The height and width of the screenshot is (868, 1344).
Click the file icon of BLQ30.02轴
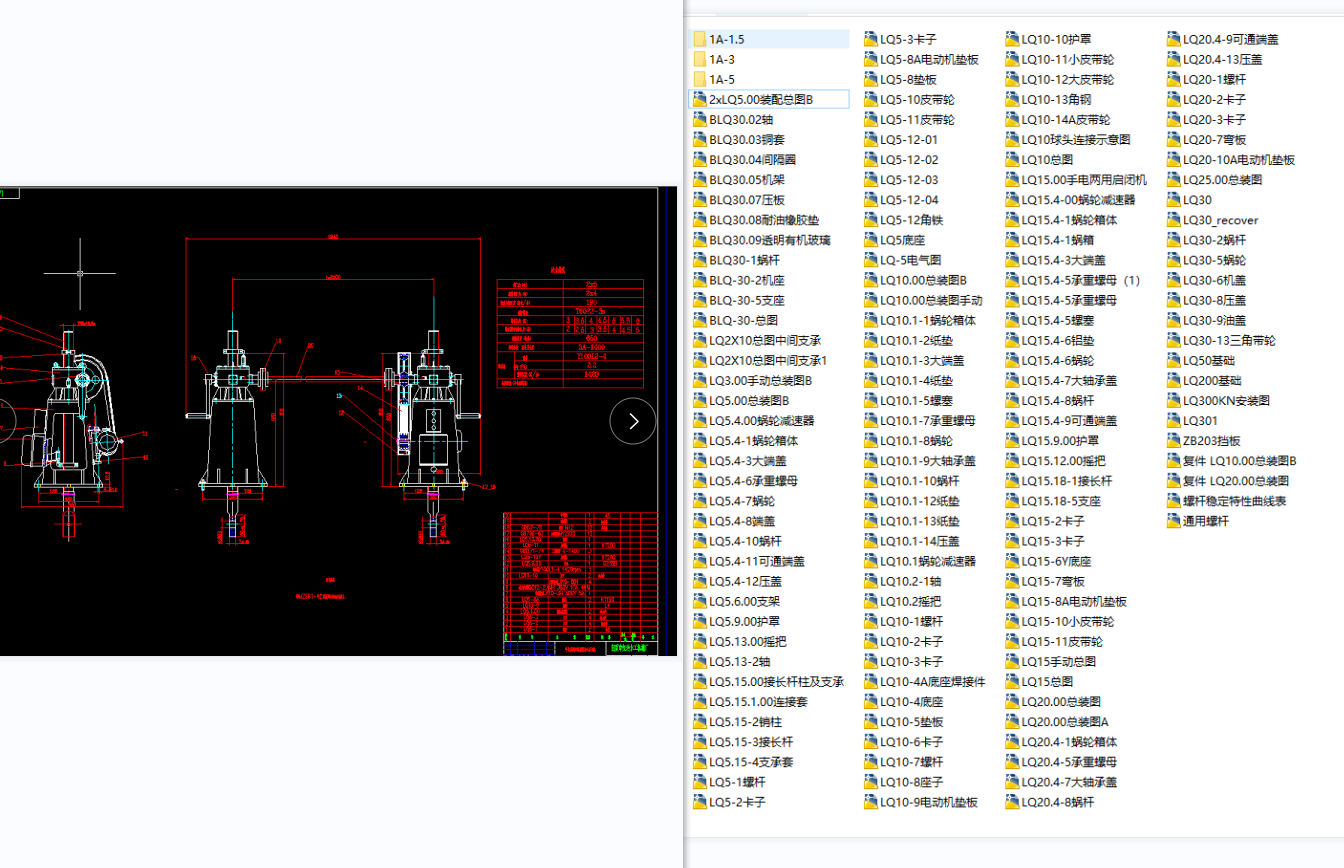(x=699, y=119)
